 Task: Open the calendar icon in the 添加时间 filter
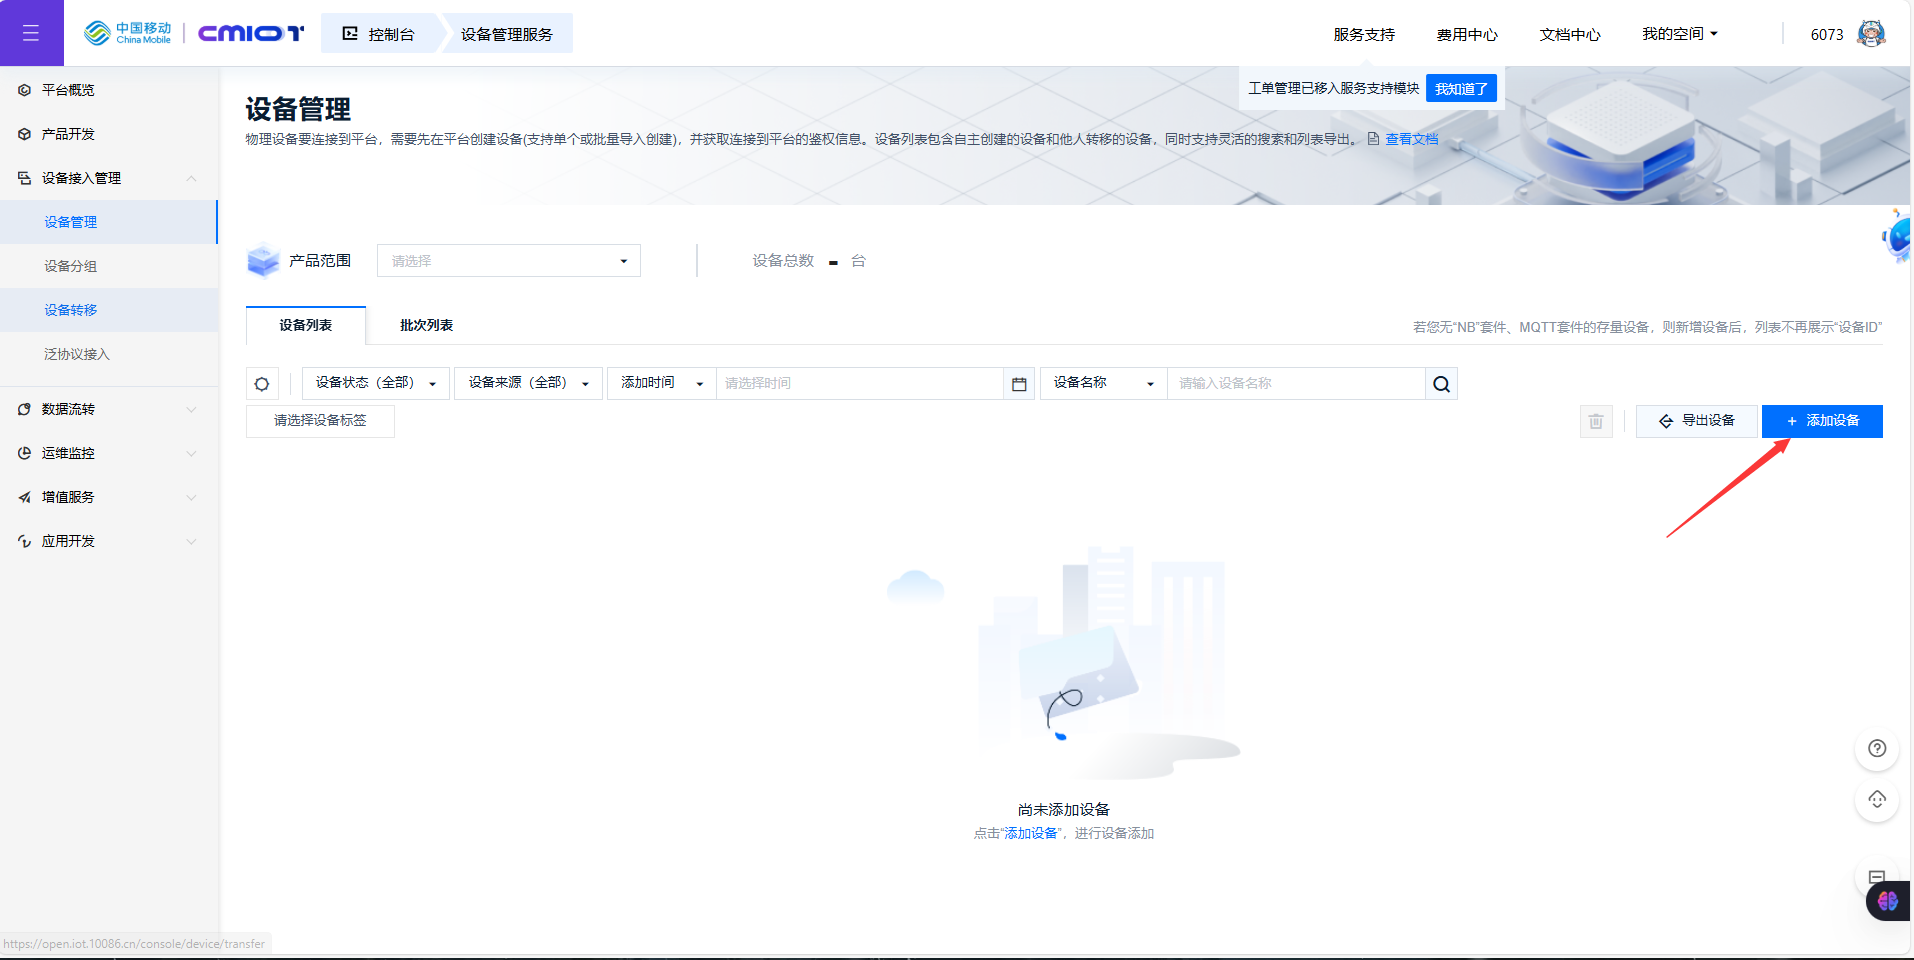pyautogui.click(x=1019, y=383)
